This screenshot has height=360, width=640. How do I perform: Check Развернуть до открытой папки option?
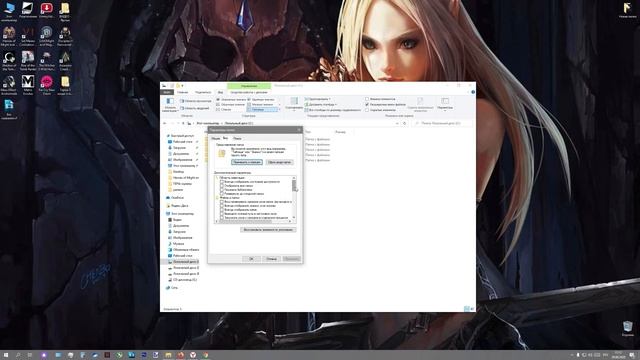(222, 194)
